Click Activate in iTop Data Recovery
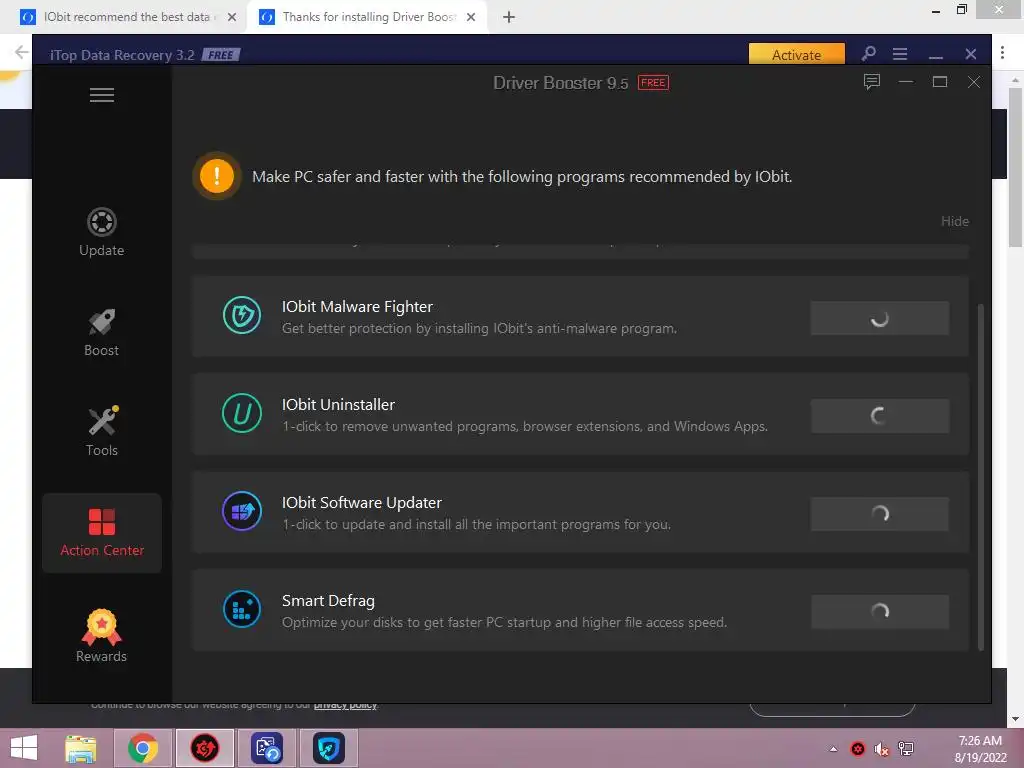The image size is (1024, 768). 797,54
